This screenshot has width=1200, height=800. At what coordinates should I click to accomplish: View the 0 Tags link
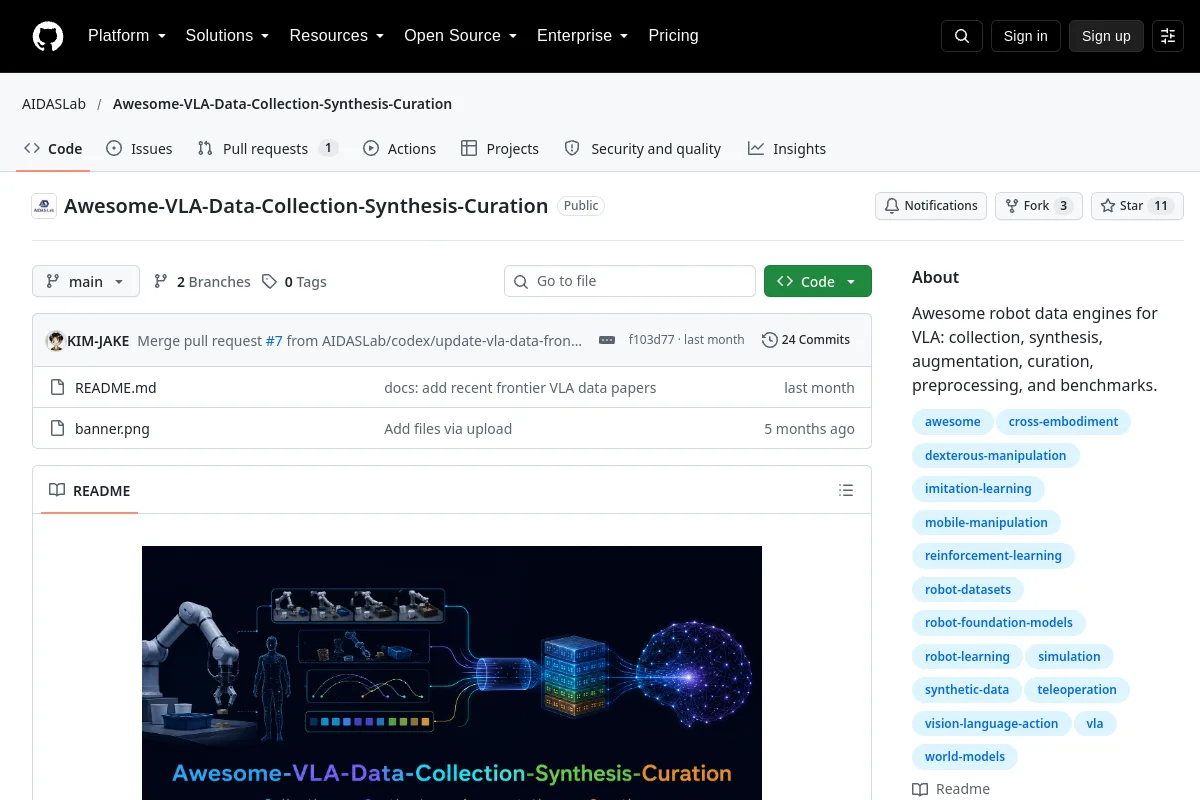click(294, 281)
